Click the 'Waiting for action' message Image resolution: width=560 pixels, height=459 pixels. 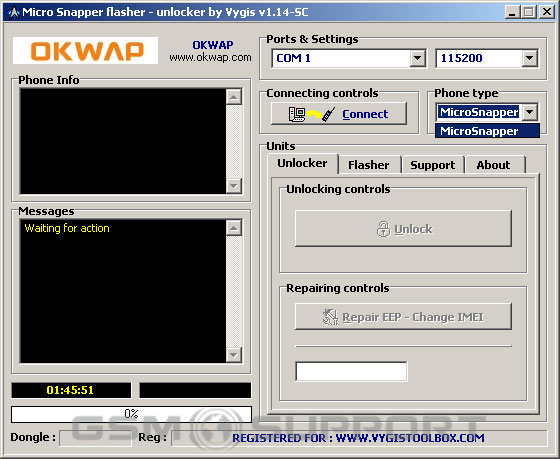67,228
